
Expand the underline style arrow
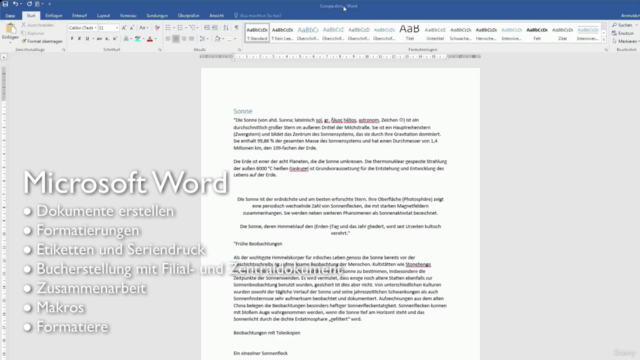click(93, 39)
